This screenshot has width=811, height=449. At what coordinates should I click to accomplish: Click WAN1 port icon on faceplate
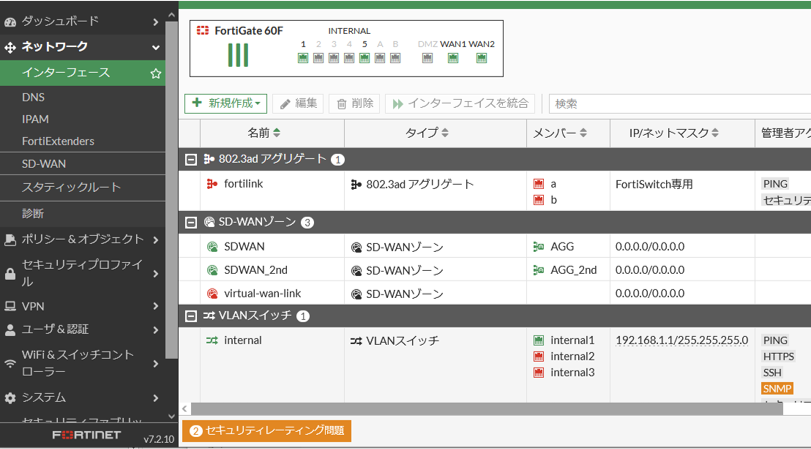(453, 58)
